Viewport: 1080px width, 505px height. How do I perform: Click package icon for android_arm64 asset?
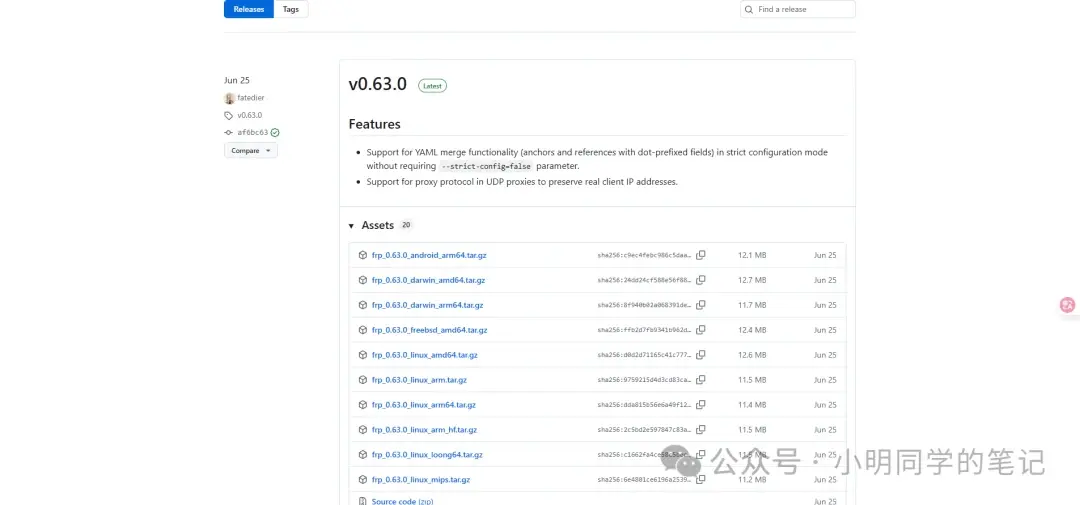tap(363, 255)
